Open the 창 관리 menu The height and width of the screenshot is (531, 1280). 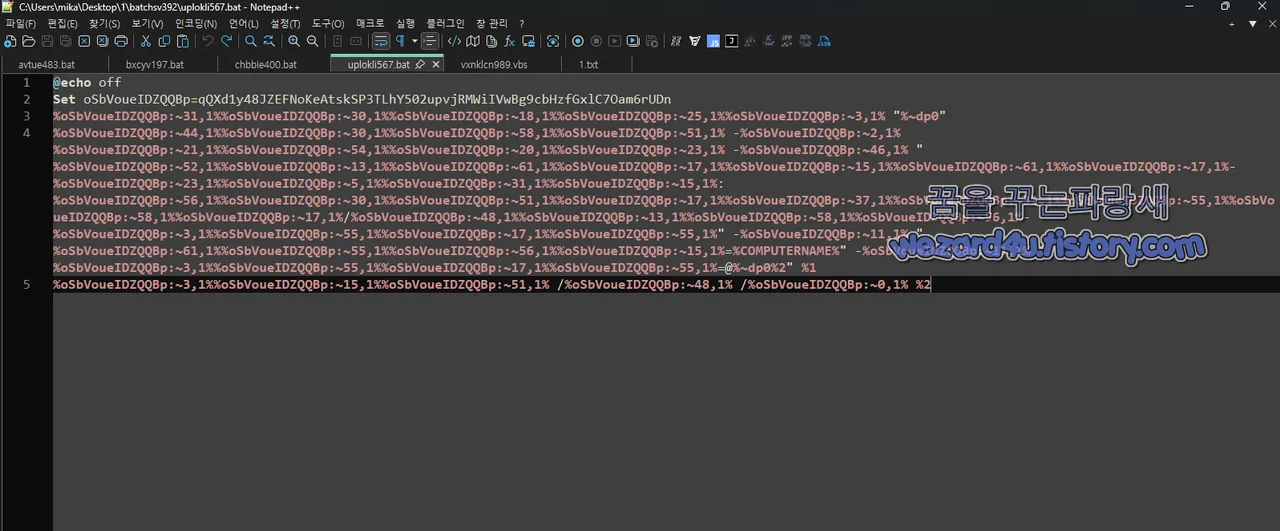pos(491,23)
